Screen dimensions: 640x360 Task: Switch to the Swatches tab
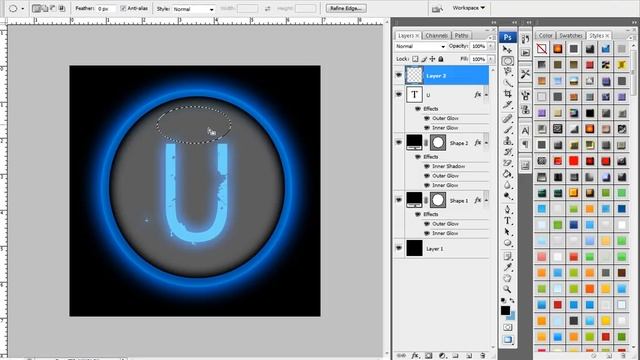(571, 36)
